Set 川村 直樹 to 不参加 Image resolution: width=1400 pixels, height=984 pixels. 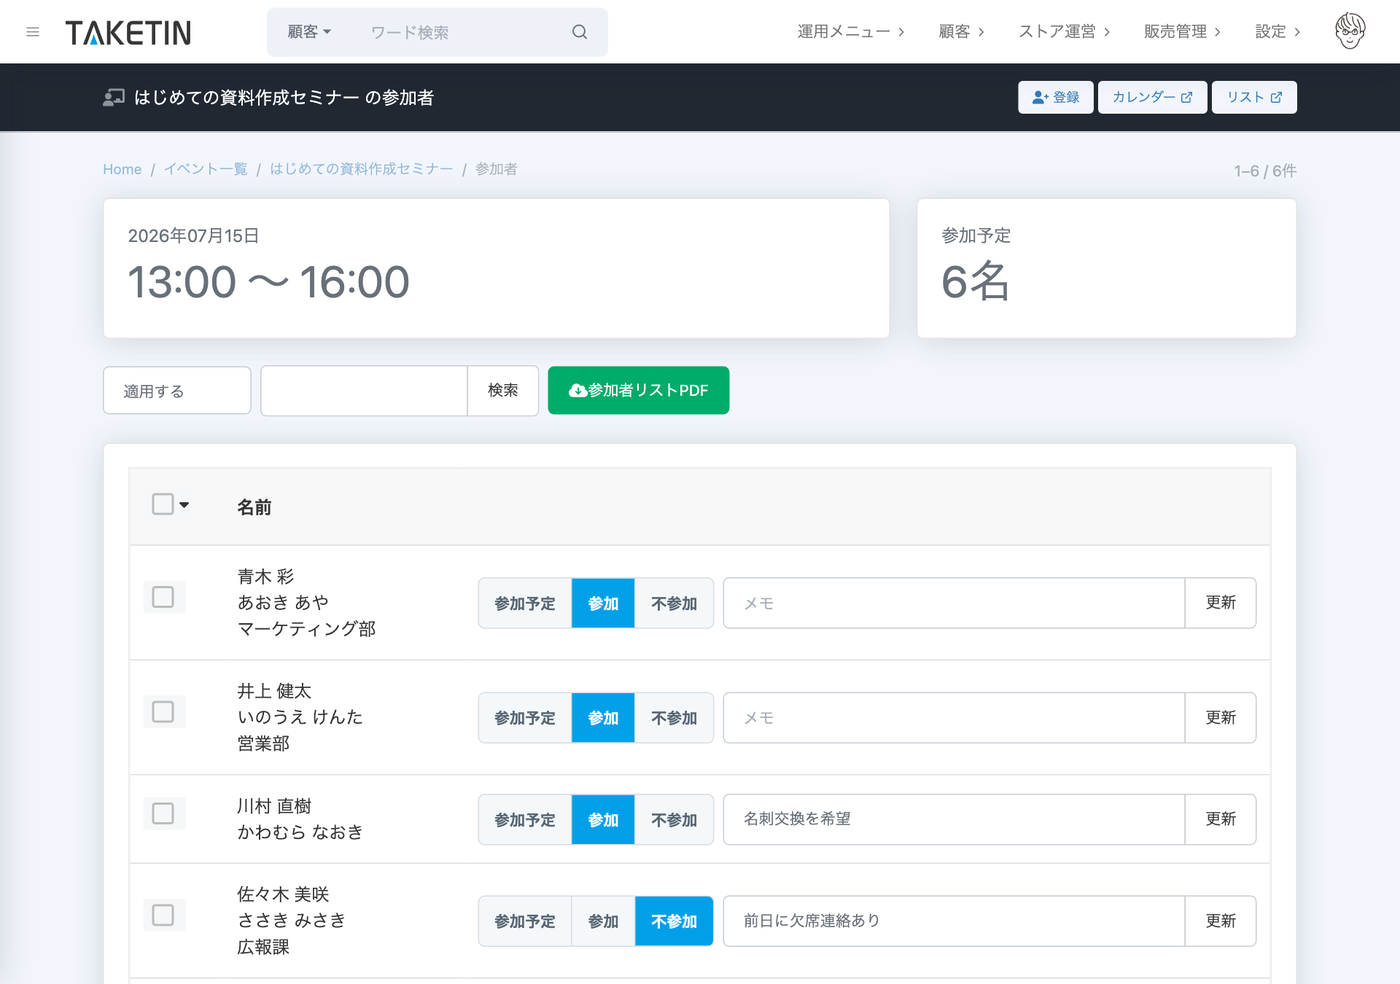(x=674, y=820)
